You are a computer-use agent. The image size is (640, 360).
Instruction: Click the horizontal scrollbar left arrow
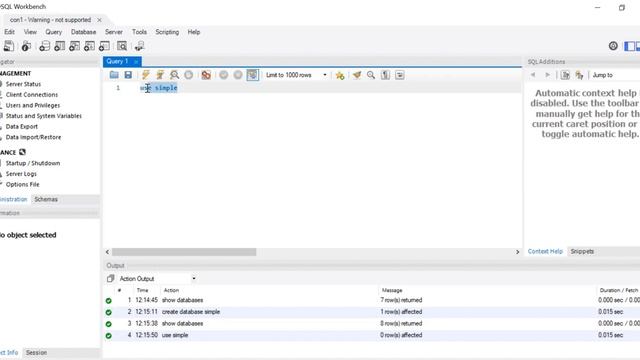[x=107, y=252]
